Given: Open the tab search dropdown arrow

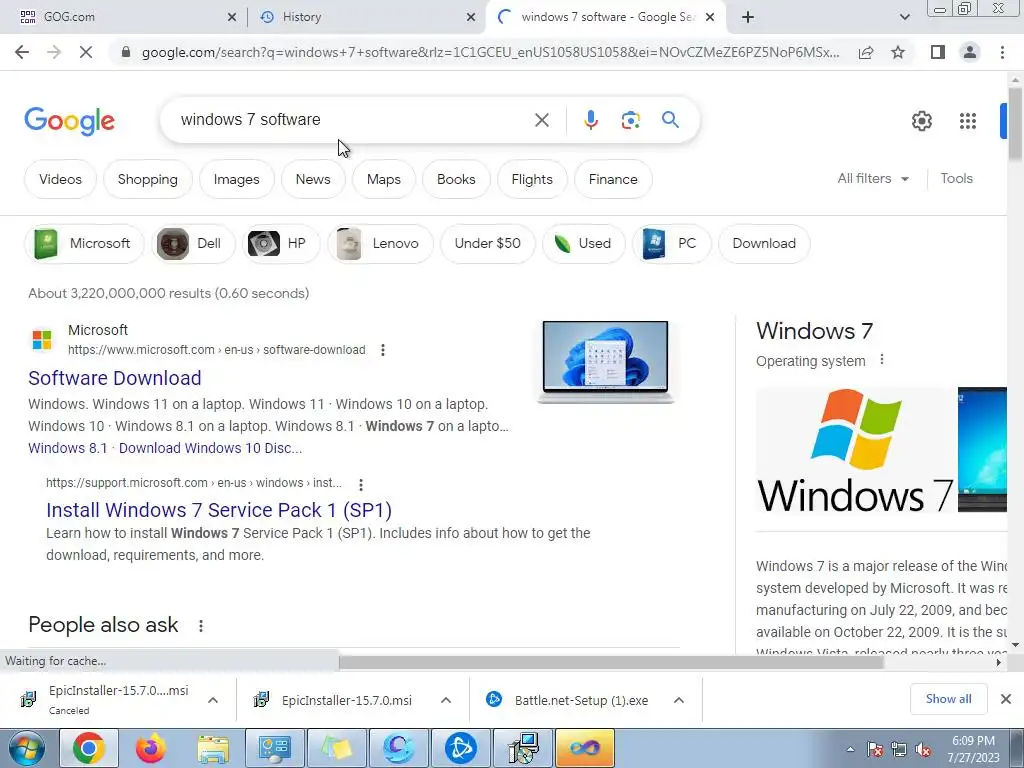Looking at the screenshot, I should point(904,17).
